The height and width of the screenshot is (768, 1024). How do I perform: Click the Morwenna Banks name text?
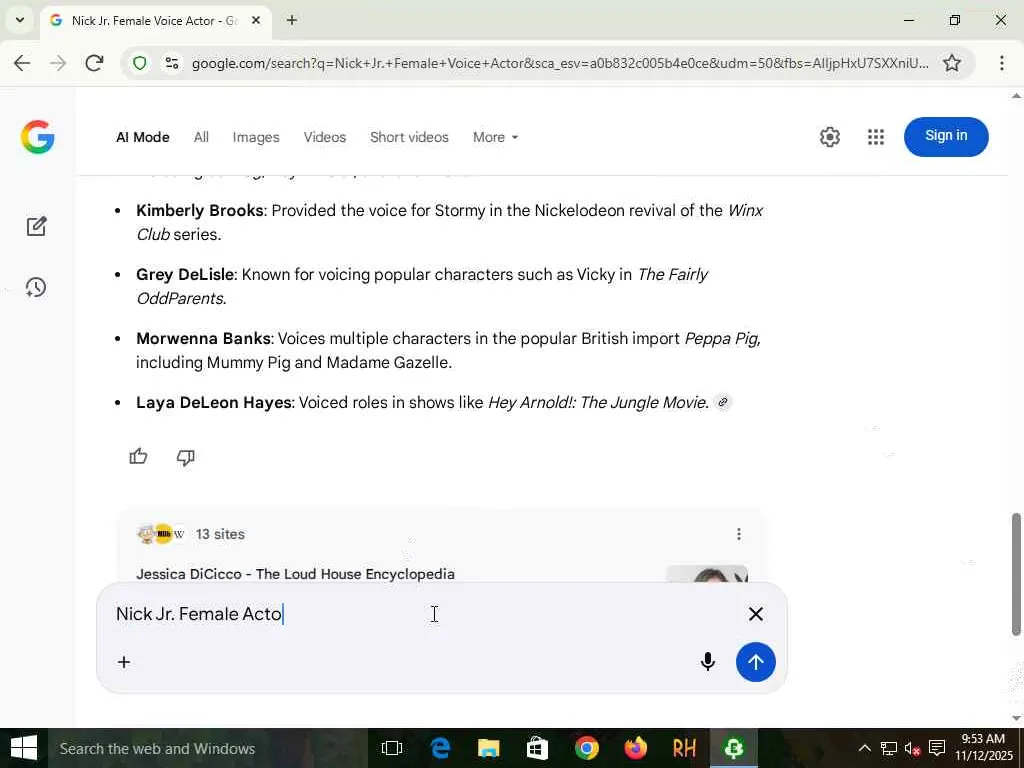pos(203,338)
